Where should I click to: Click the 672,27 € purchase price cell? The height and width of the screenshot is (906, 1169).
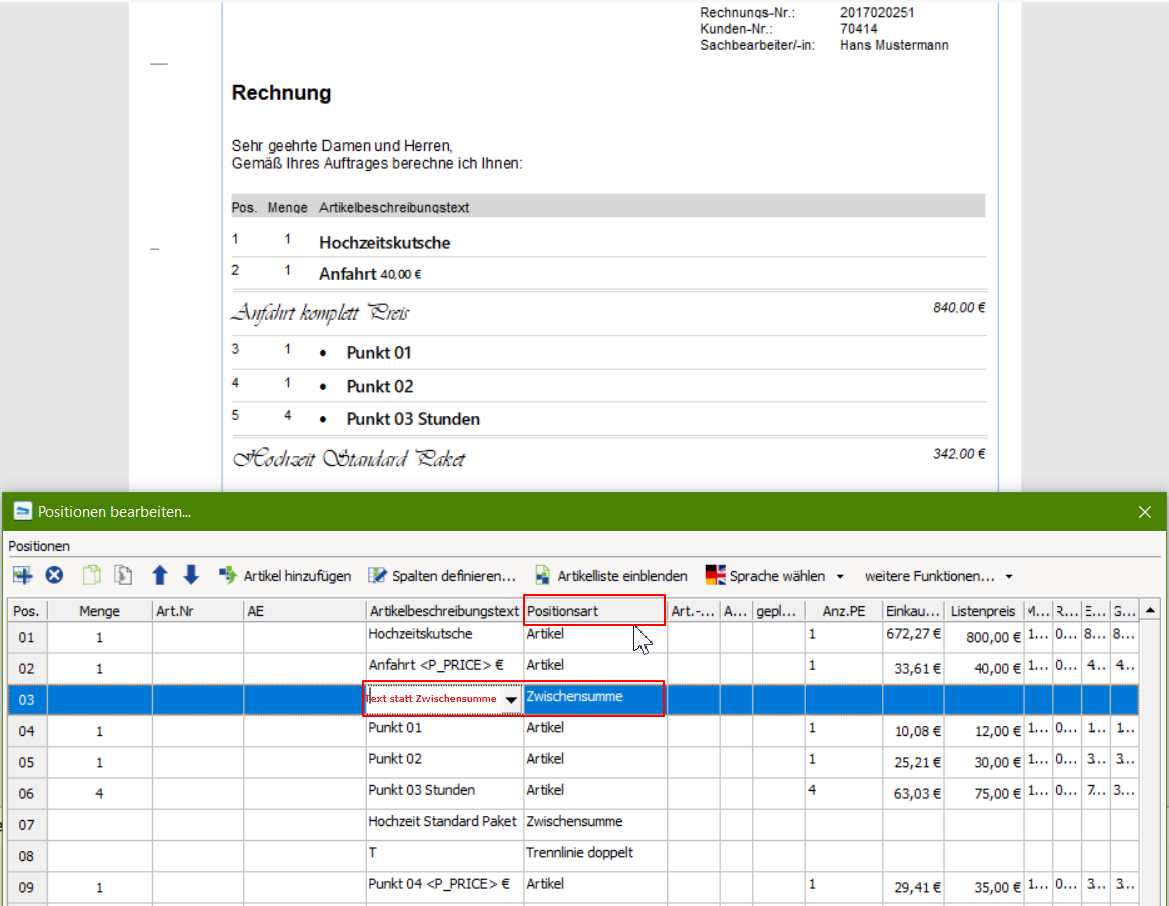913,638
